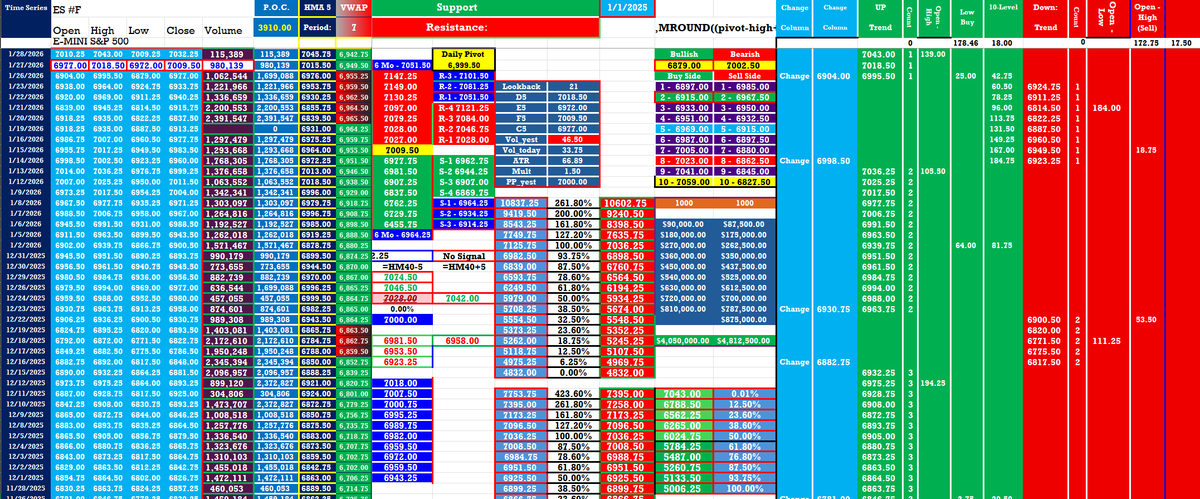Click the Close column header

pyautogui.click(x=182, y=28)
